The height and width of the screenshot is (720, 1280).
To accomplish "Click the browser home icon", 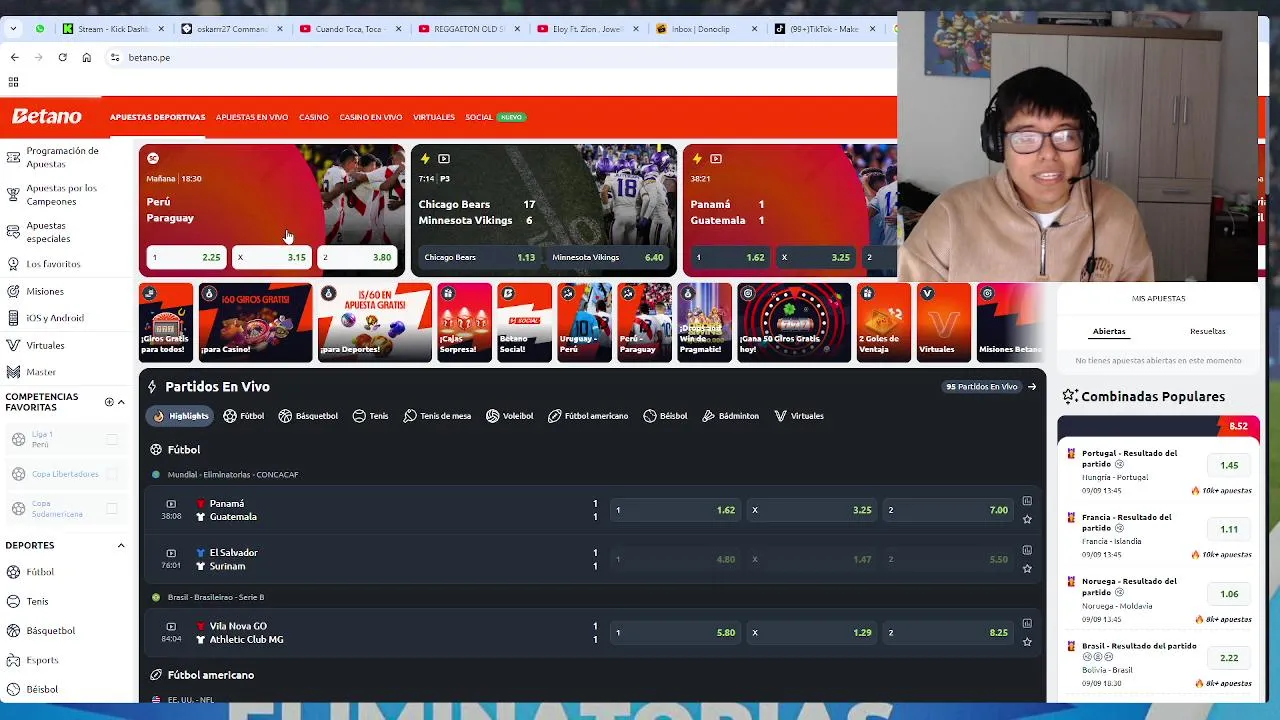I will click(x=86, y=57).
